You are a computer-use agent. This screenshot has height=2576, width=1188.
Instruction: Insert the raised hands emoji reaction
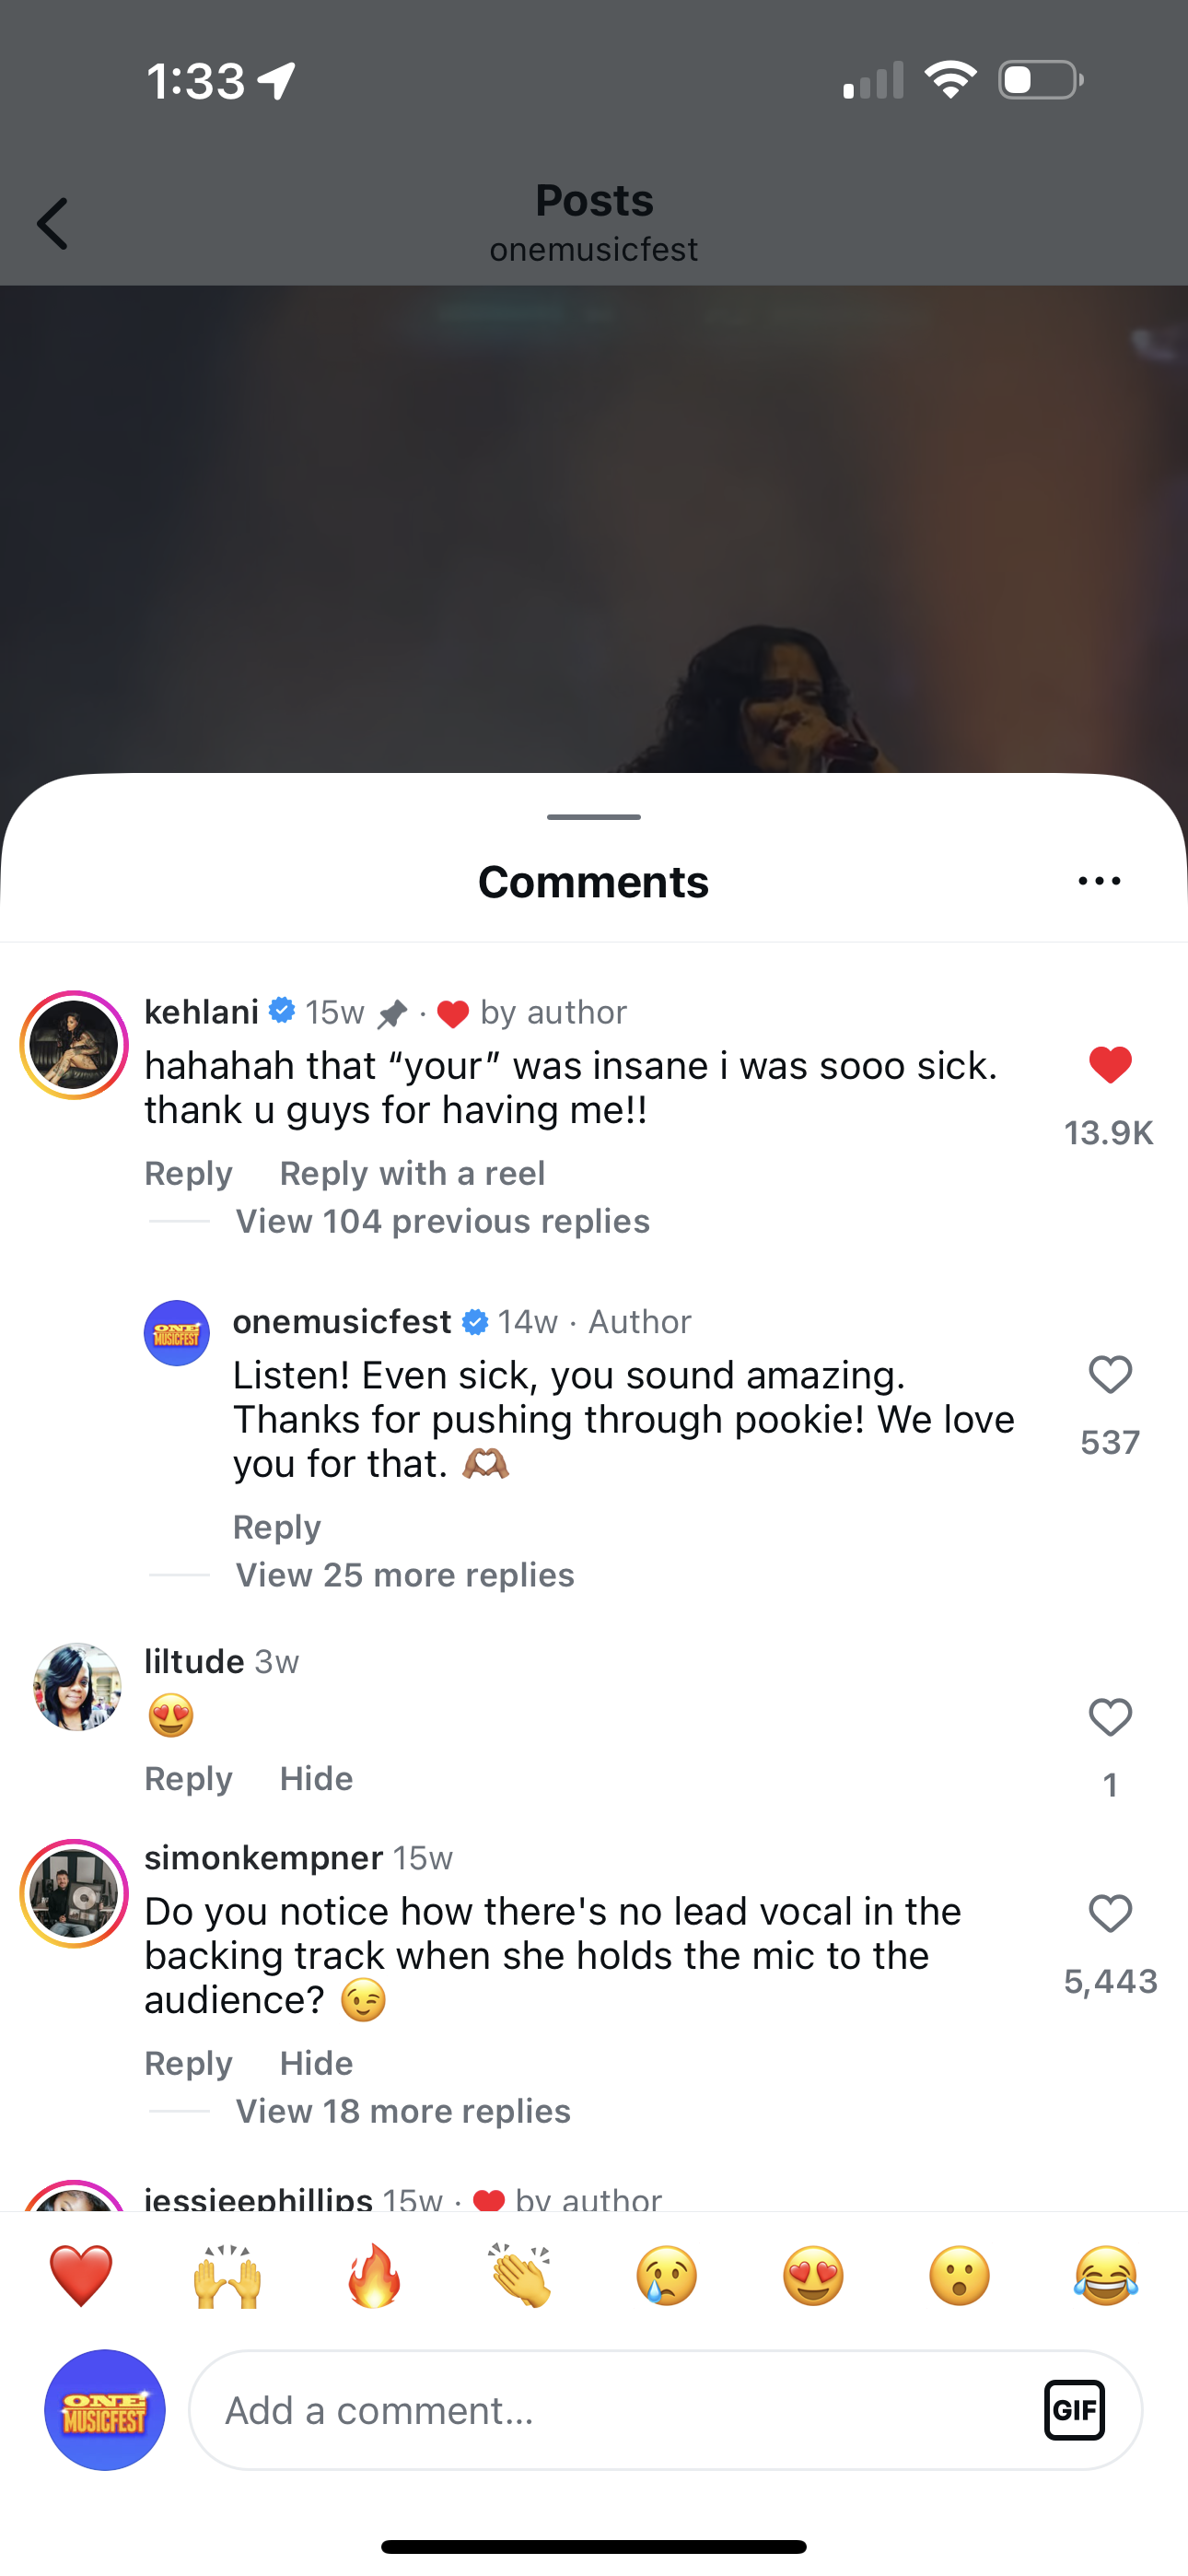[x=227, y=2276]
